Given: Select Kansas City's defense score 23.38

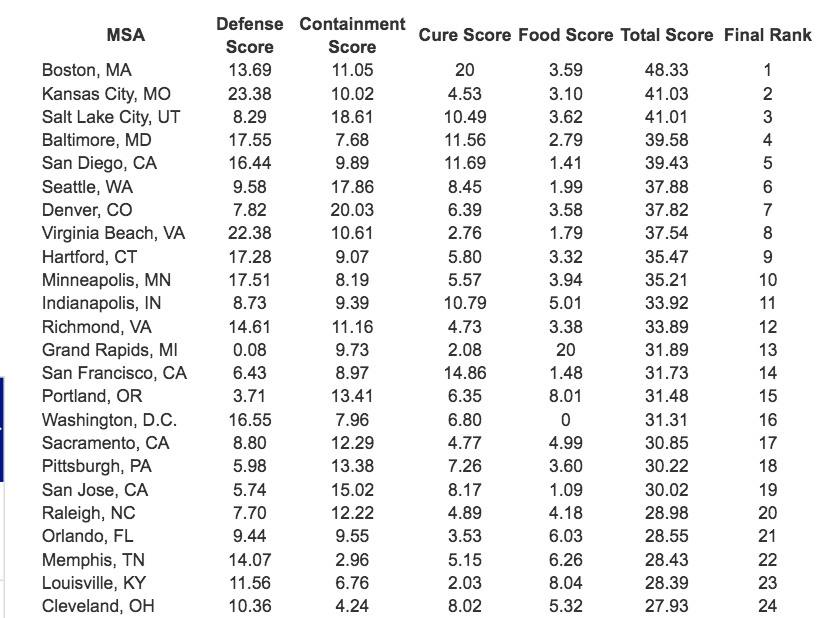Looking at the screenshot, I should coord(249,94).
